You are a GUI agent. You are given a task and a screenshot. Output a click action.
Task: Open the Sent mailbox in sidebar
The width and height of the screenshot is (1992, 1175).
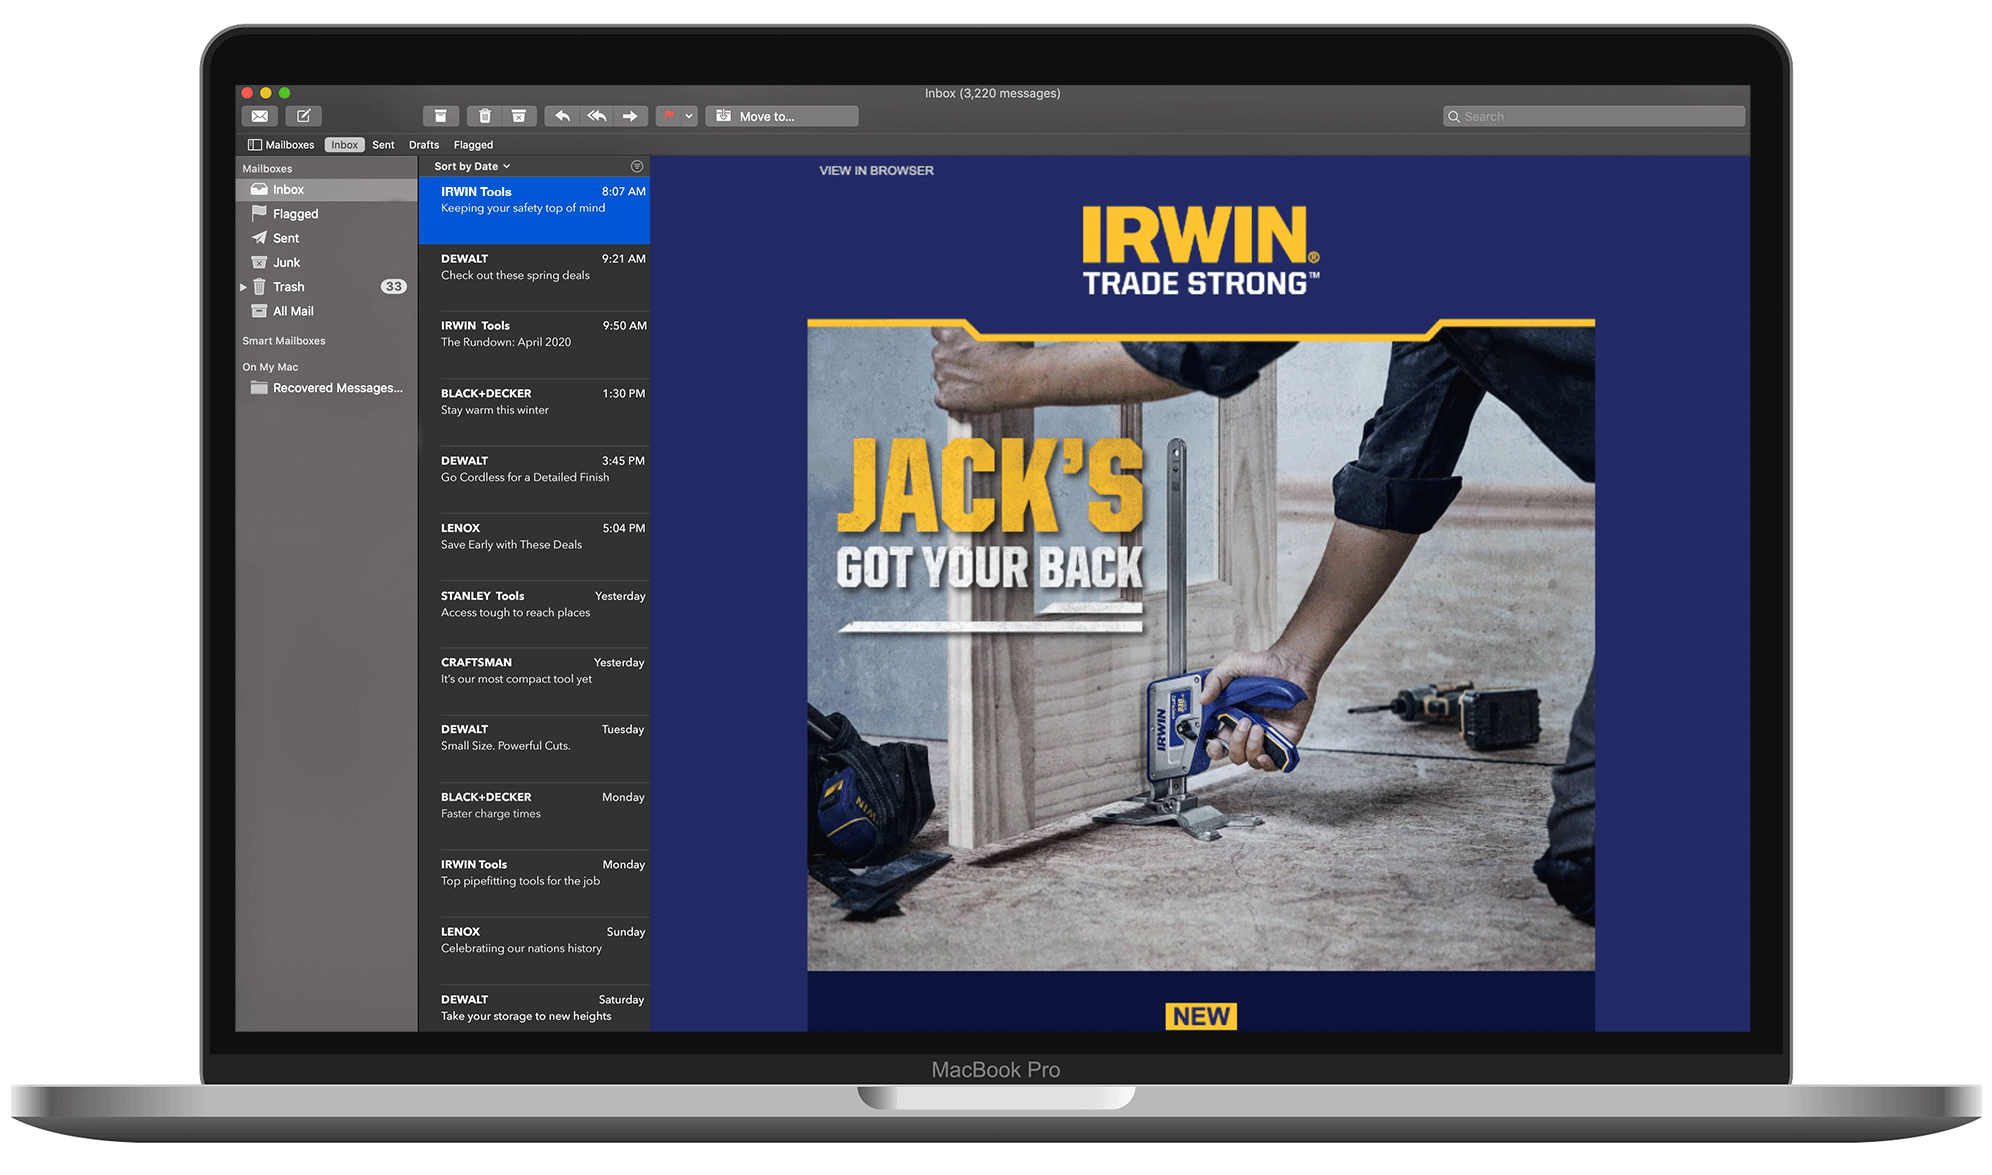coord(326,238)
